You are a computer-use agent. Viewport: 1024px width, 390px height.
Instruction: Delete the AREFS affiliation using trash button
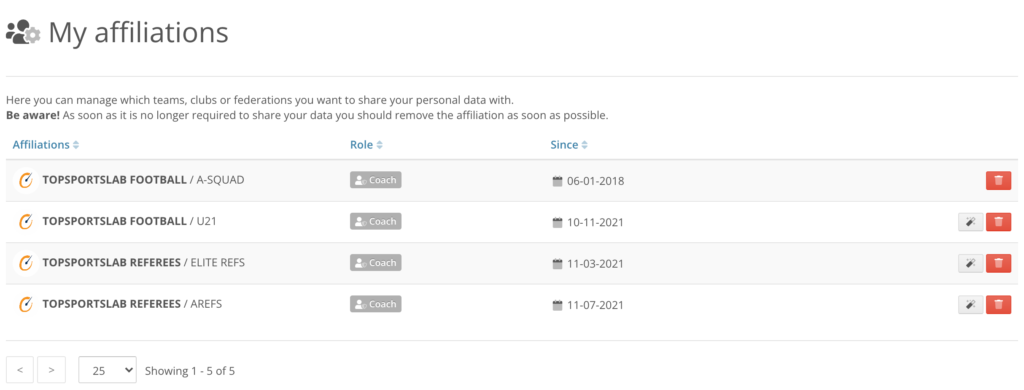coord(998,304)
